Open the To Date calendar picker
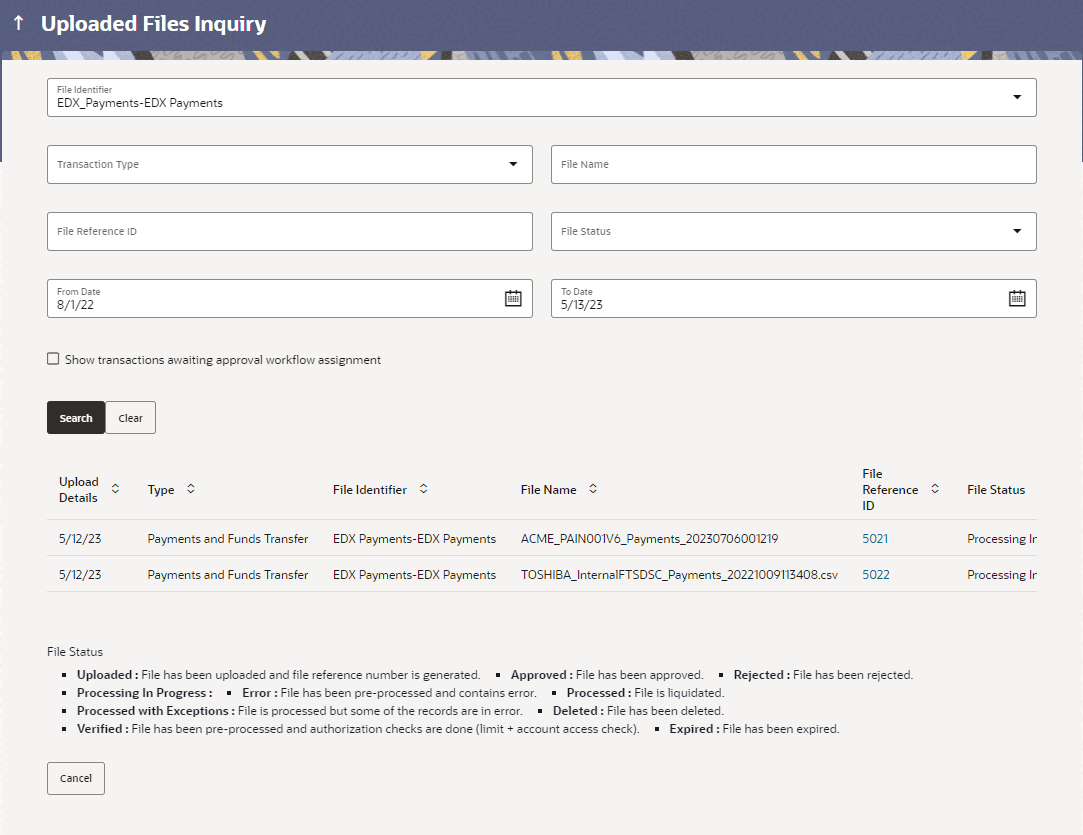This screenshot has width=1083, height=835. [1017, 298]
